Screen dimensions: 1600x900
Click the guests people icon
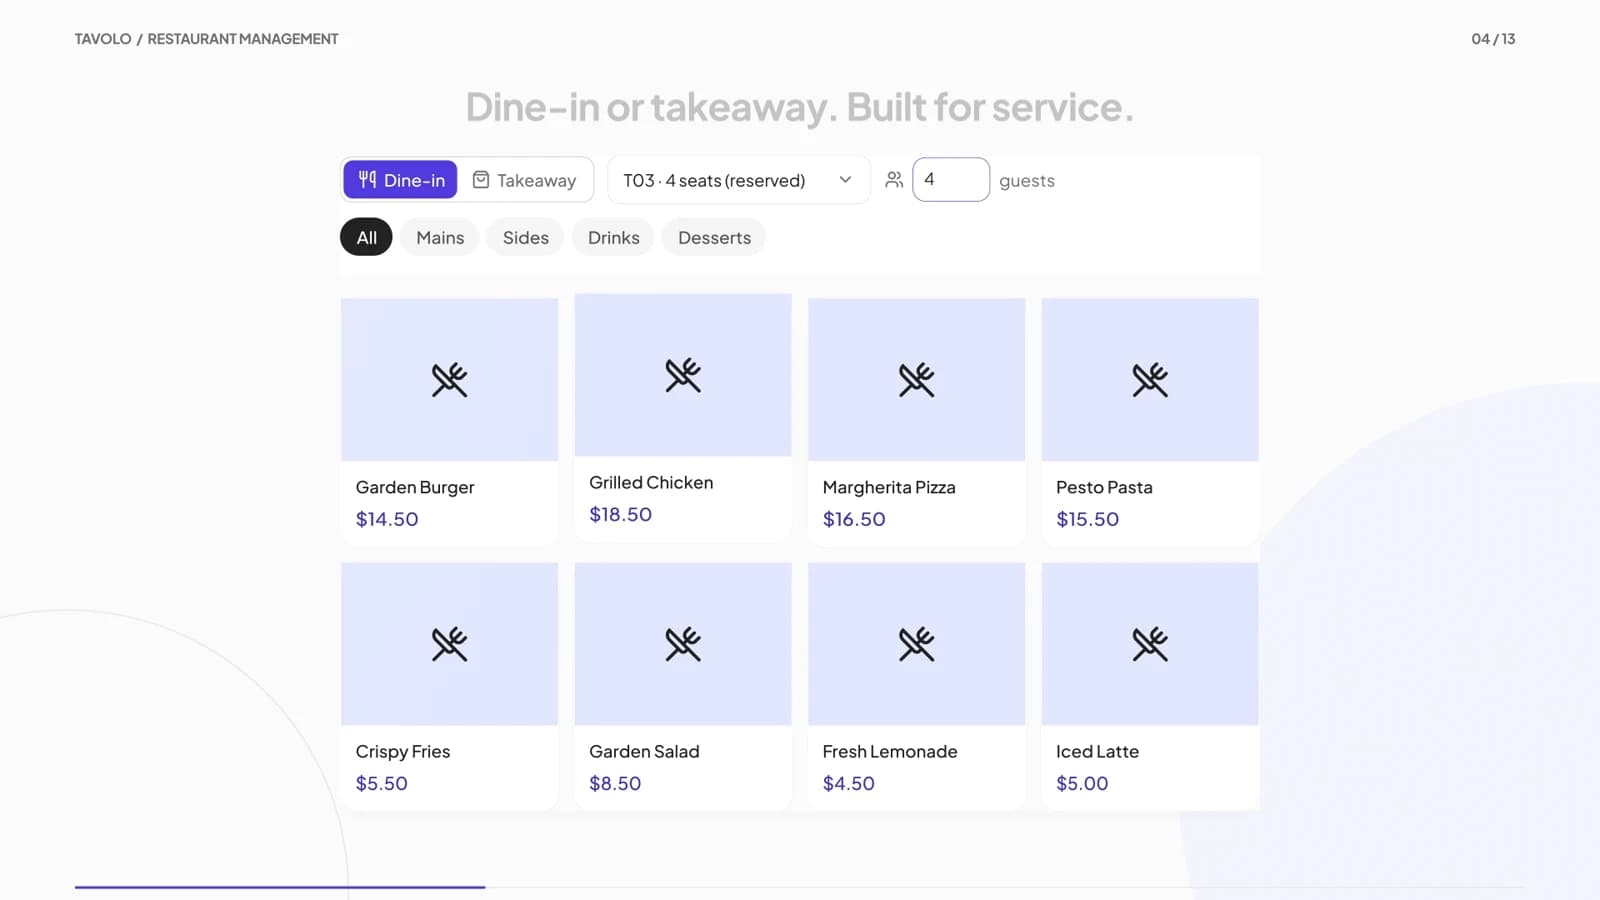[894, 180]
